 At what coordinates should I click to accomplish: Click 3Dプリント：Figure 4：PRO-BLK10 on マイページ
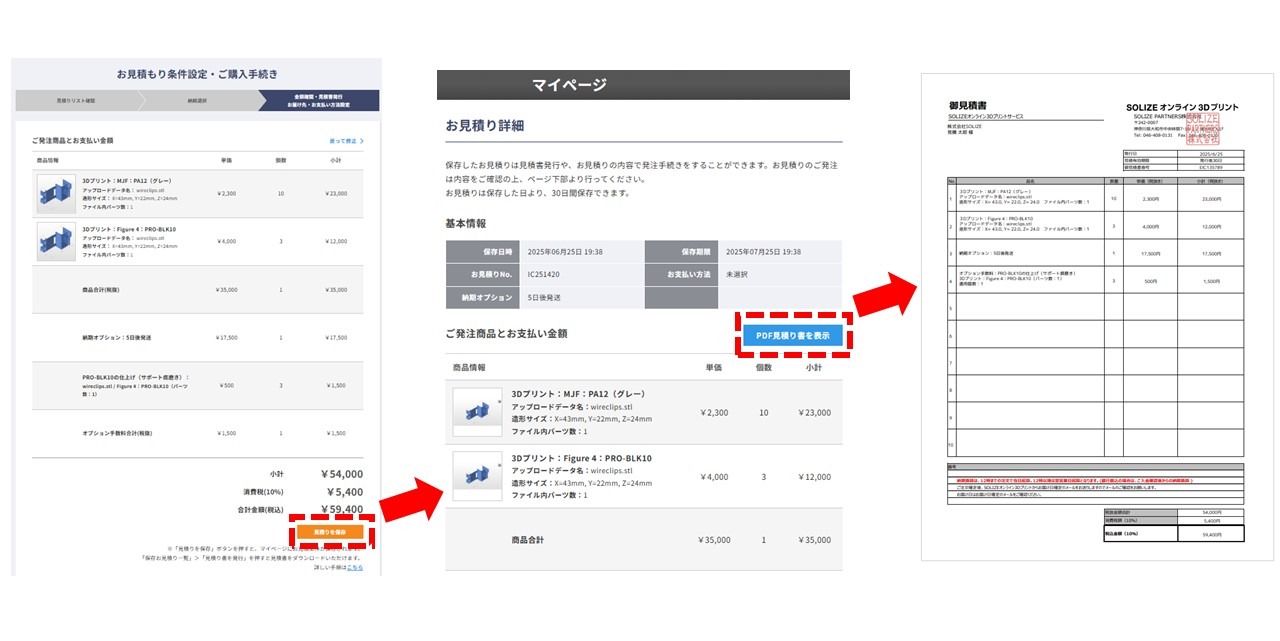click(581, 458)
